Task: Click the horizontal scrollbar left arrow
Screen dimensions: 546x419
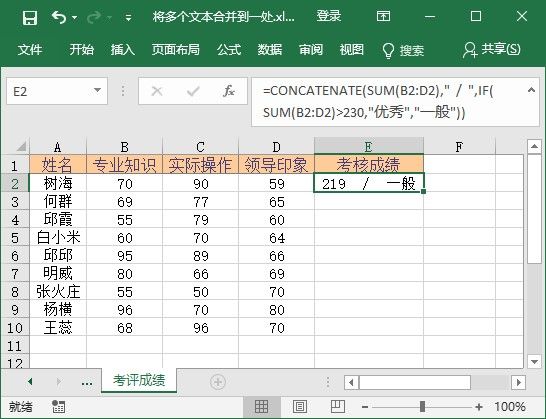Action: click(351, 382)
